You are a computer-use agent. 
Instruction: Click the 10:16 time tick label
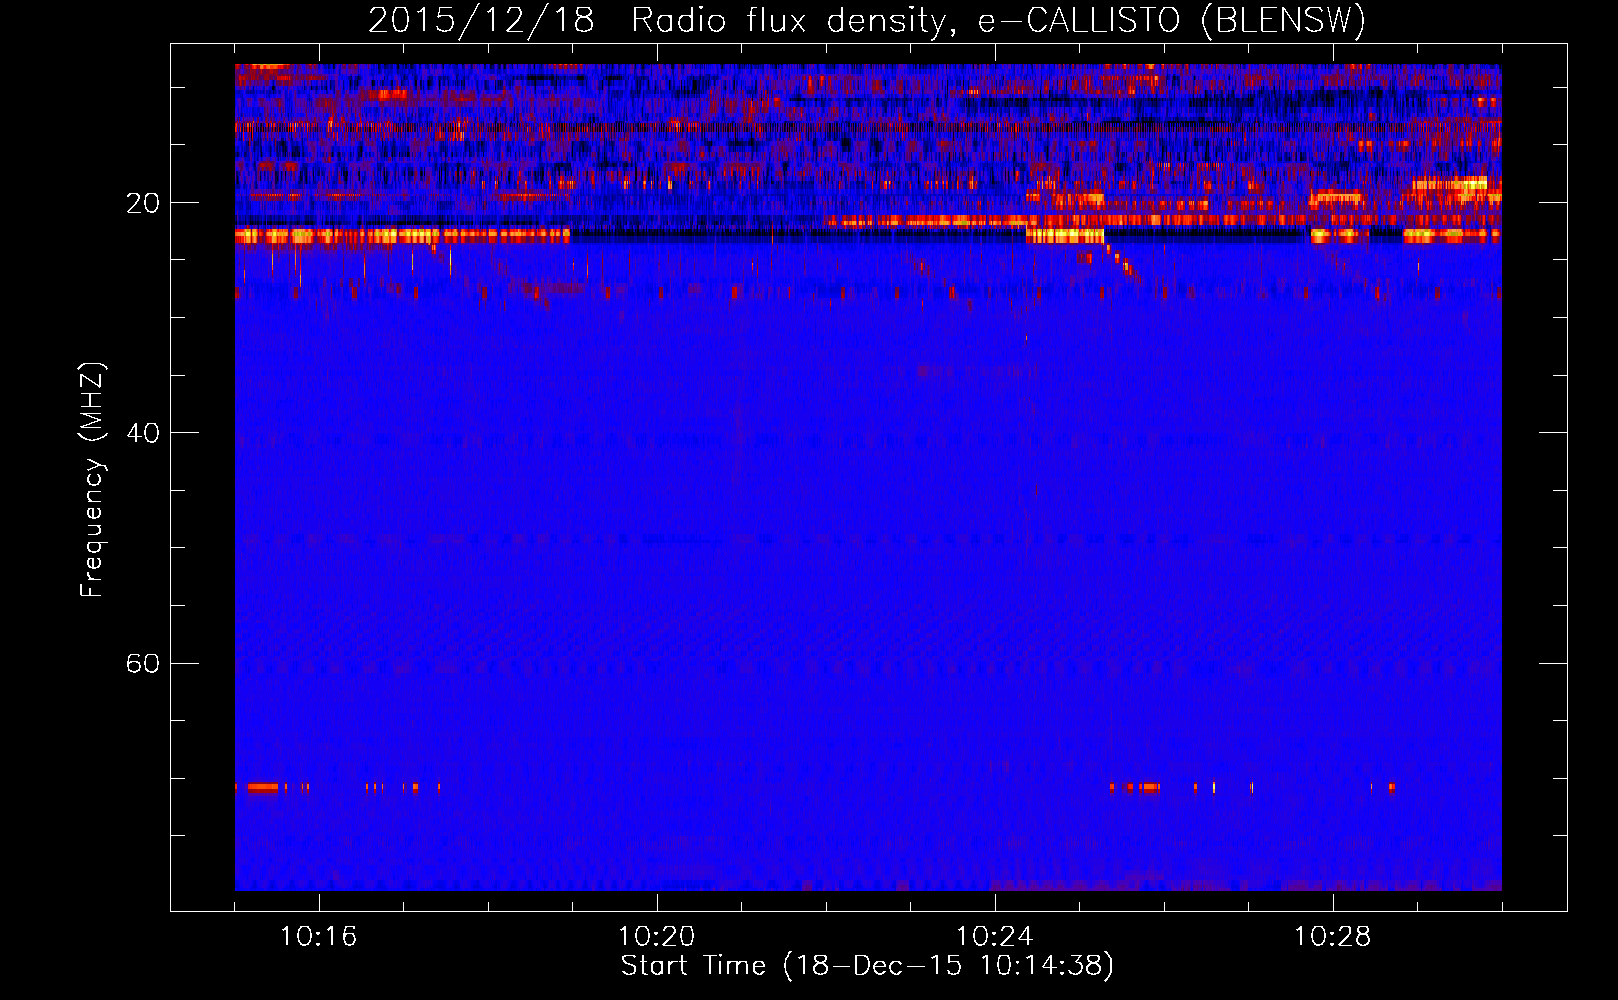coord(318,936)
